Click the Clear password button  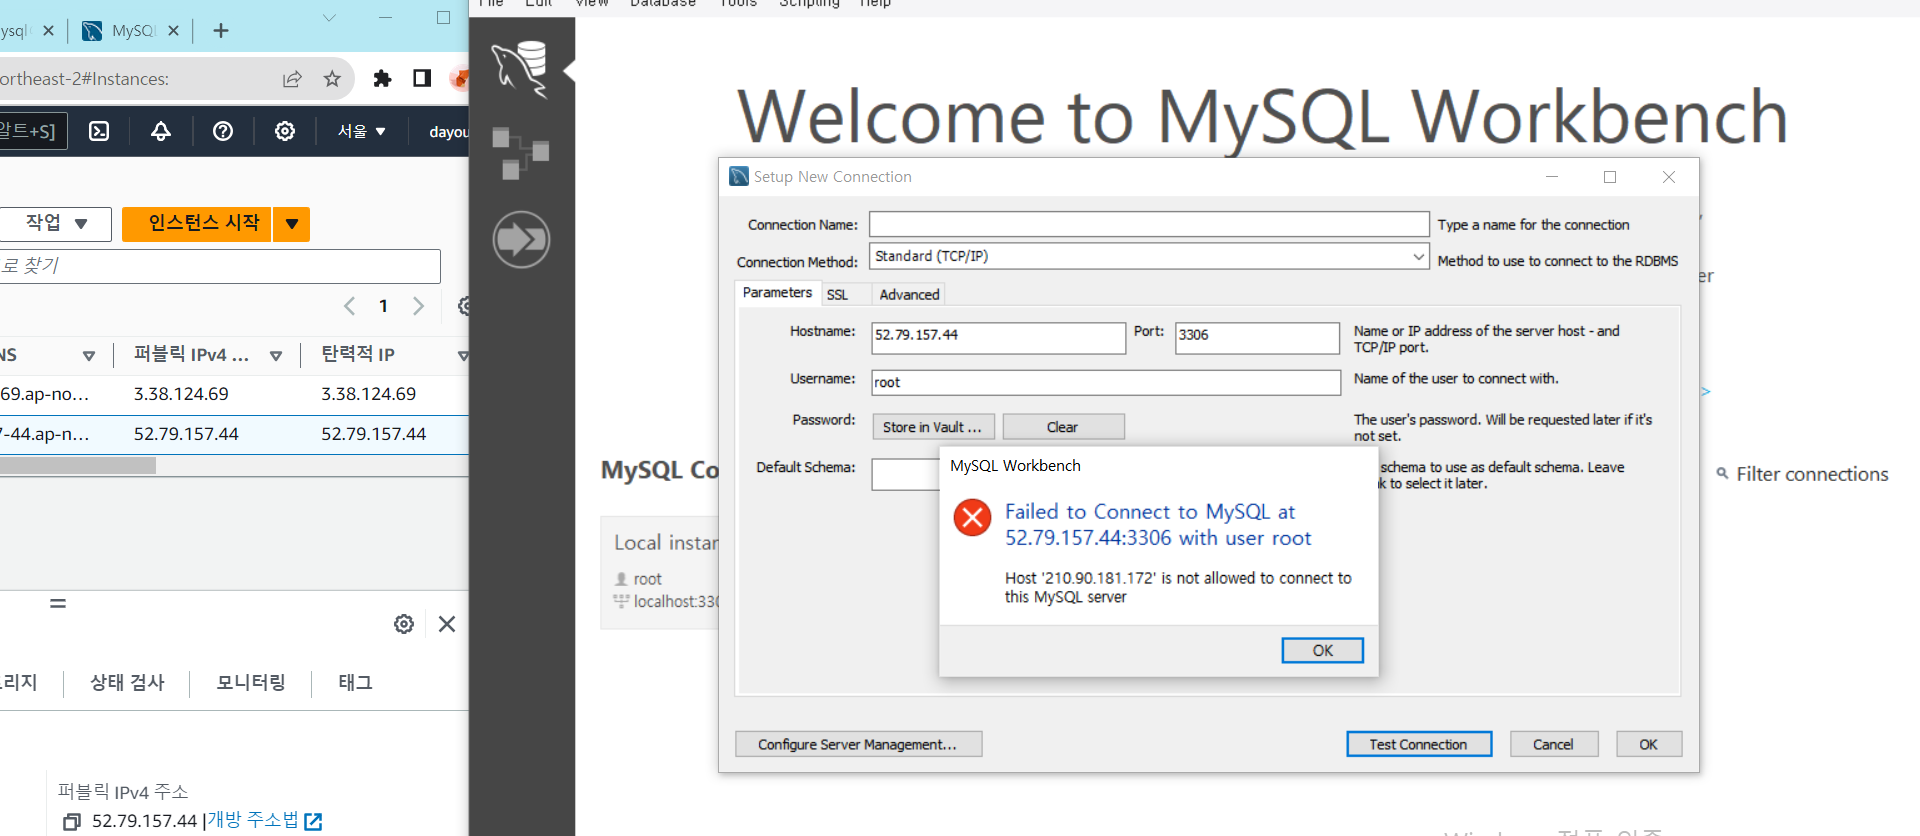(x=1063, y=427)
